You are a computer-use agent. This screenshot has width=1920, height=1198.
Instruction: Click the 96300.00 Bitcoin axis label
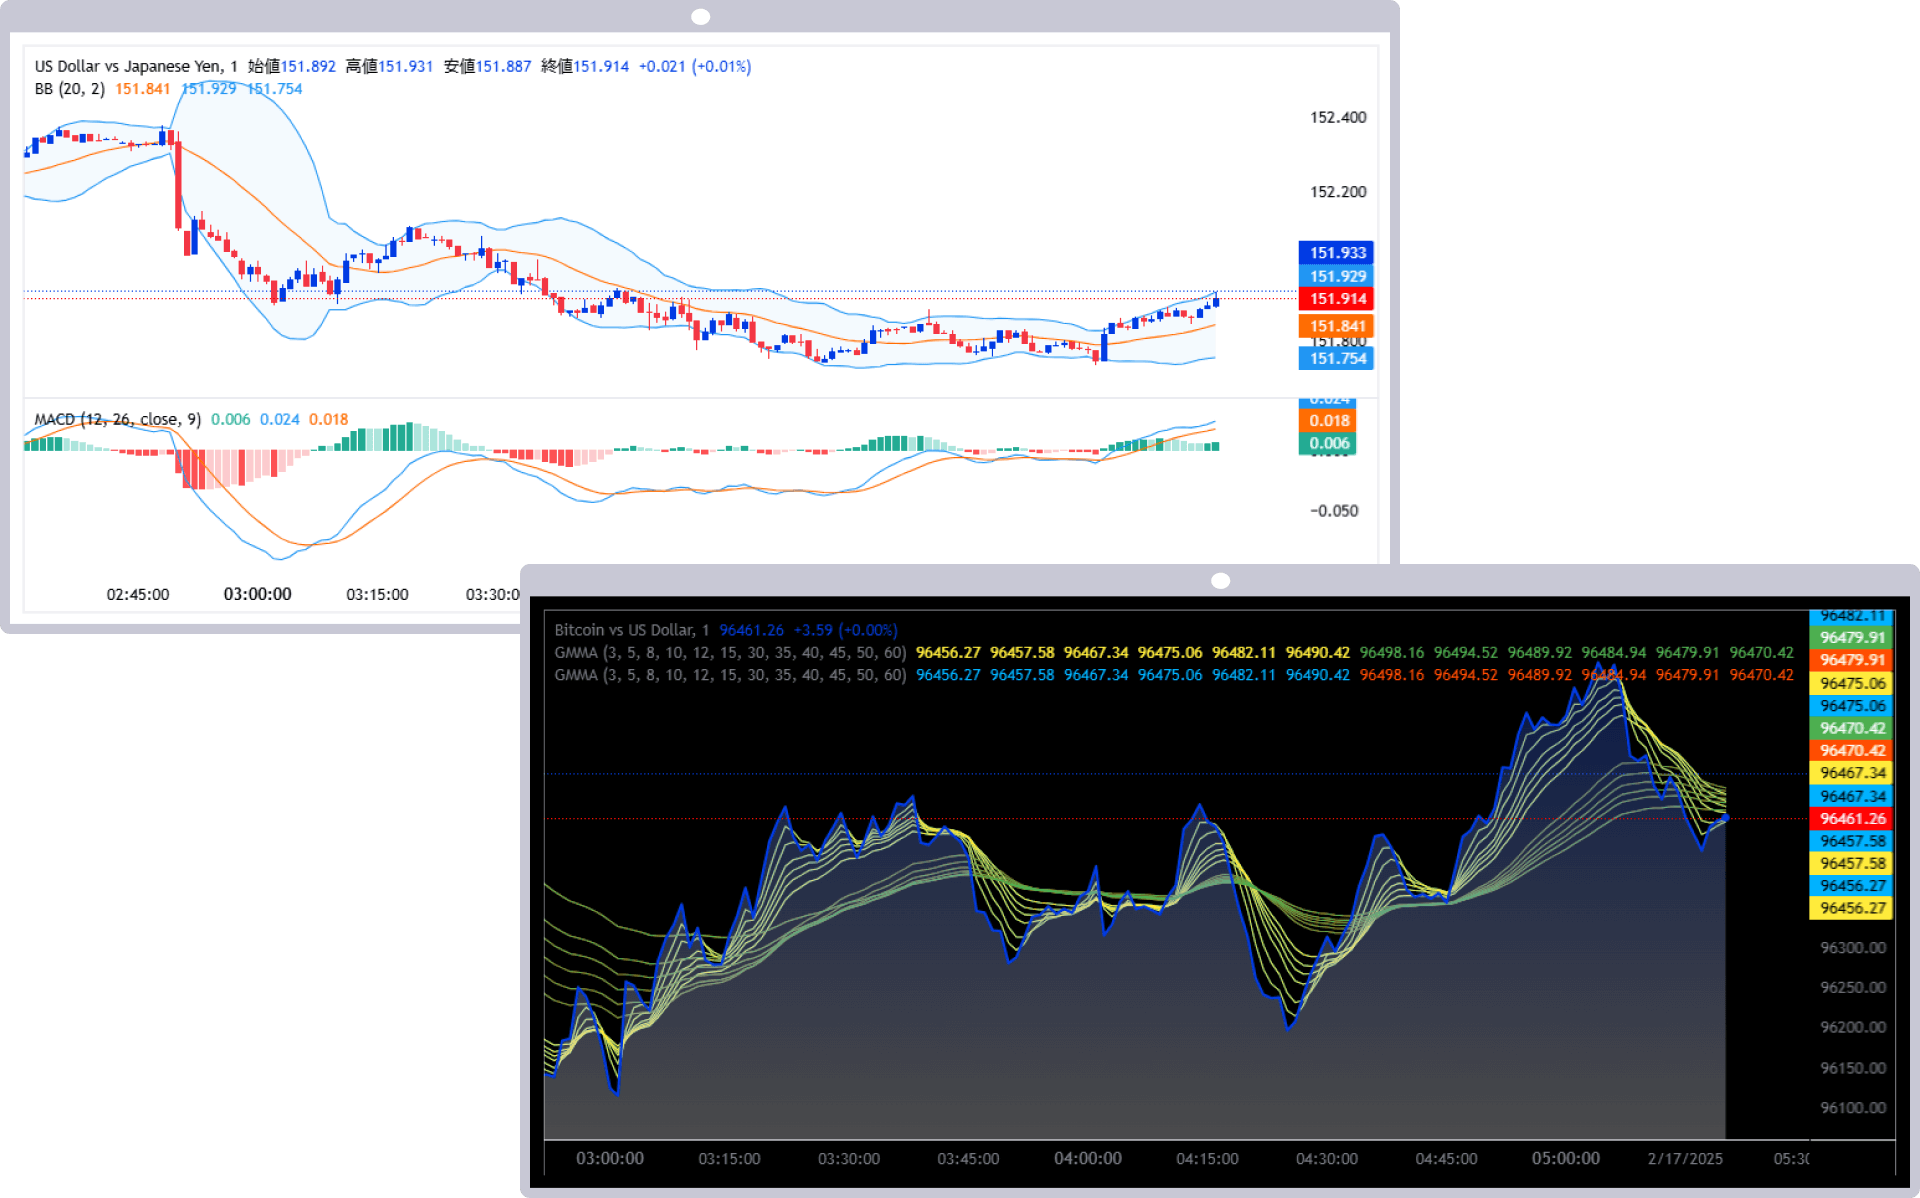[x=1852, y=947]
